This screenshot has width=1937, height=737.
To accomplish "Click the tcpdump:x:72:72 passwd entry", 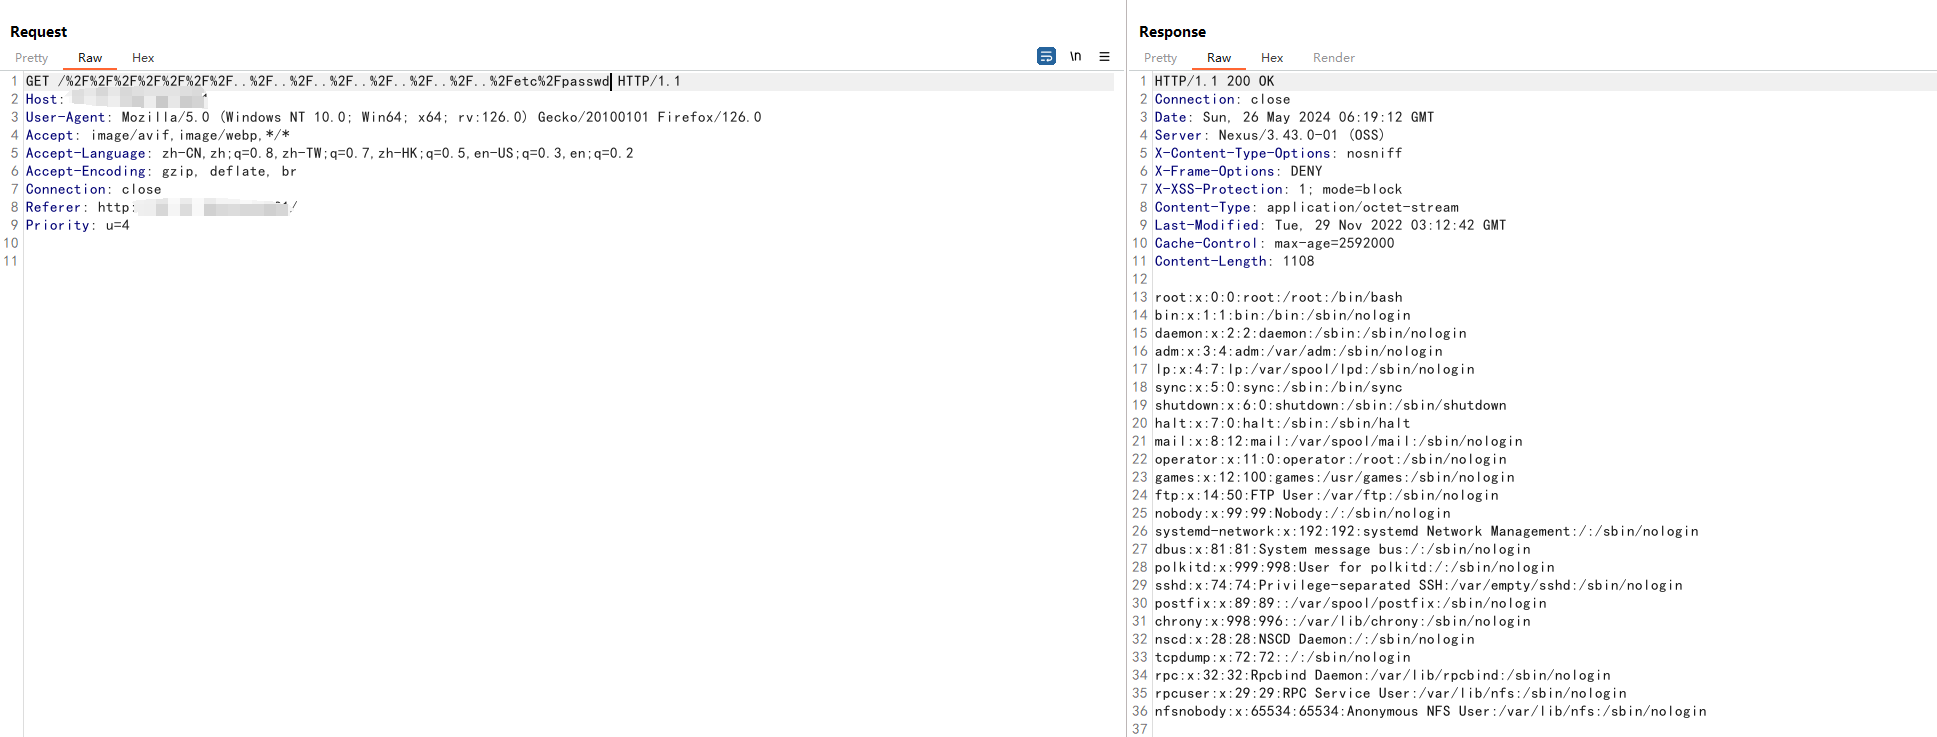I will pyautogui.click(x=1282, y=657).
